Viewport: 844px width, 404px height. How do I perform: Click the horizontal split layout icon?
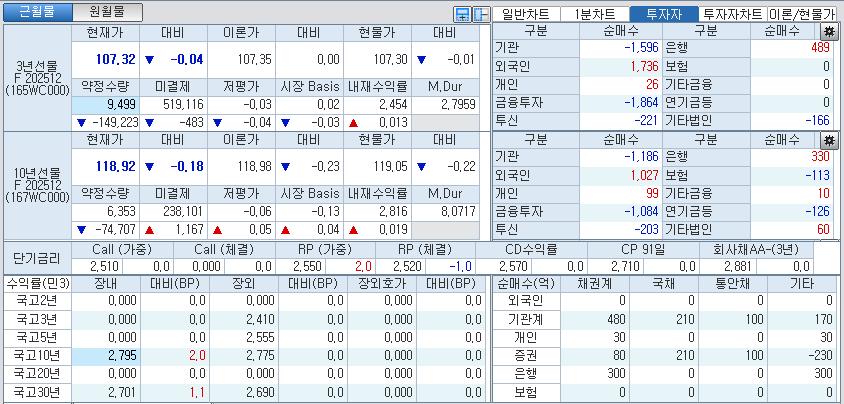pos(462,15)
